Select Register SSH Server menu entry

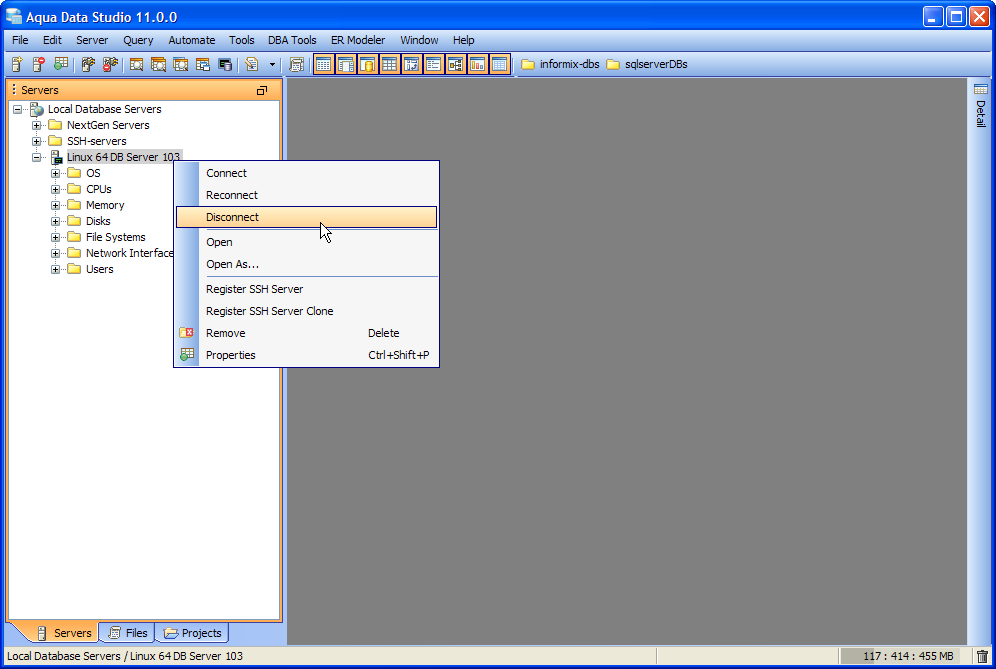(306, 289)
